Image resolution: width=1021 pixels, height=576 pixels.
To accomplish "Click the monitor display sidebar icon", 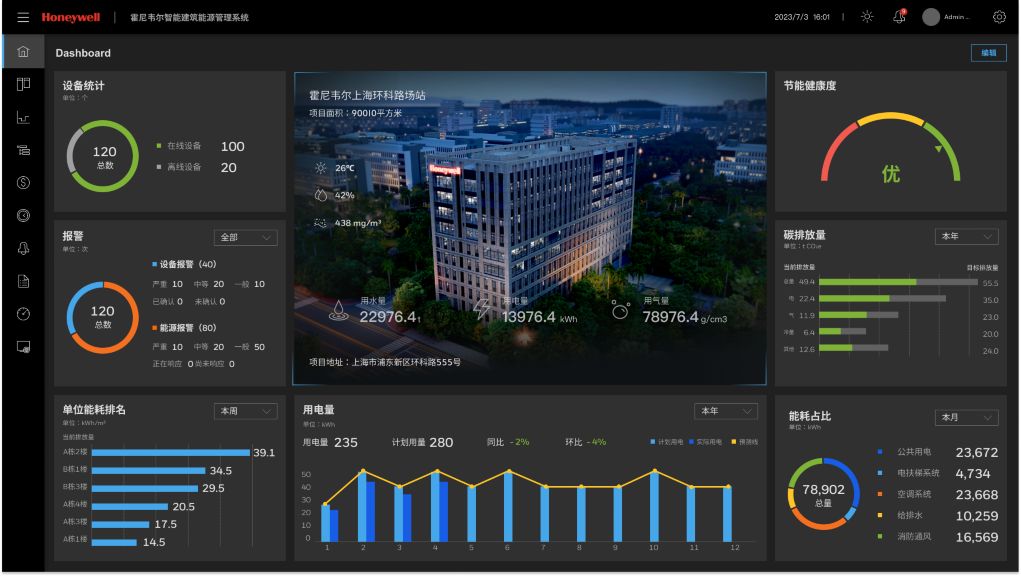I will click(23, 347).
